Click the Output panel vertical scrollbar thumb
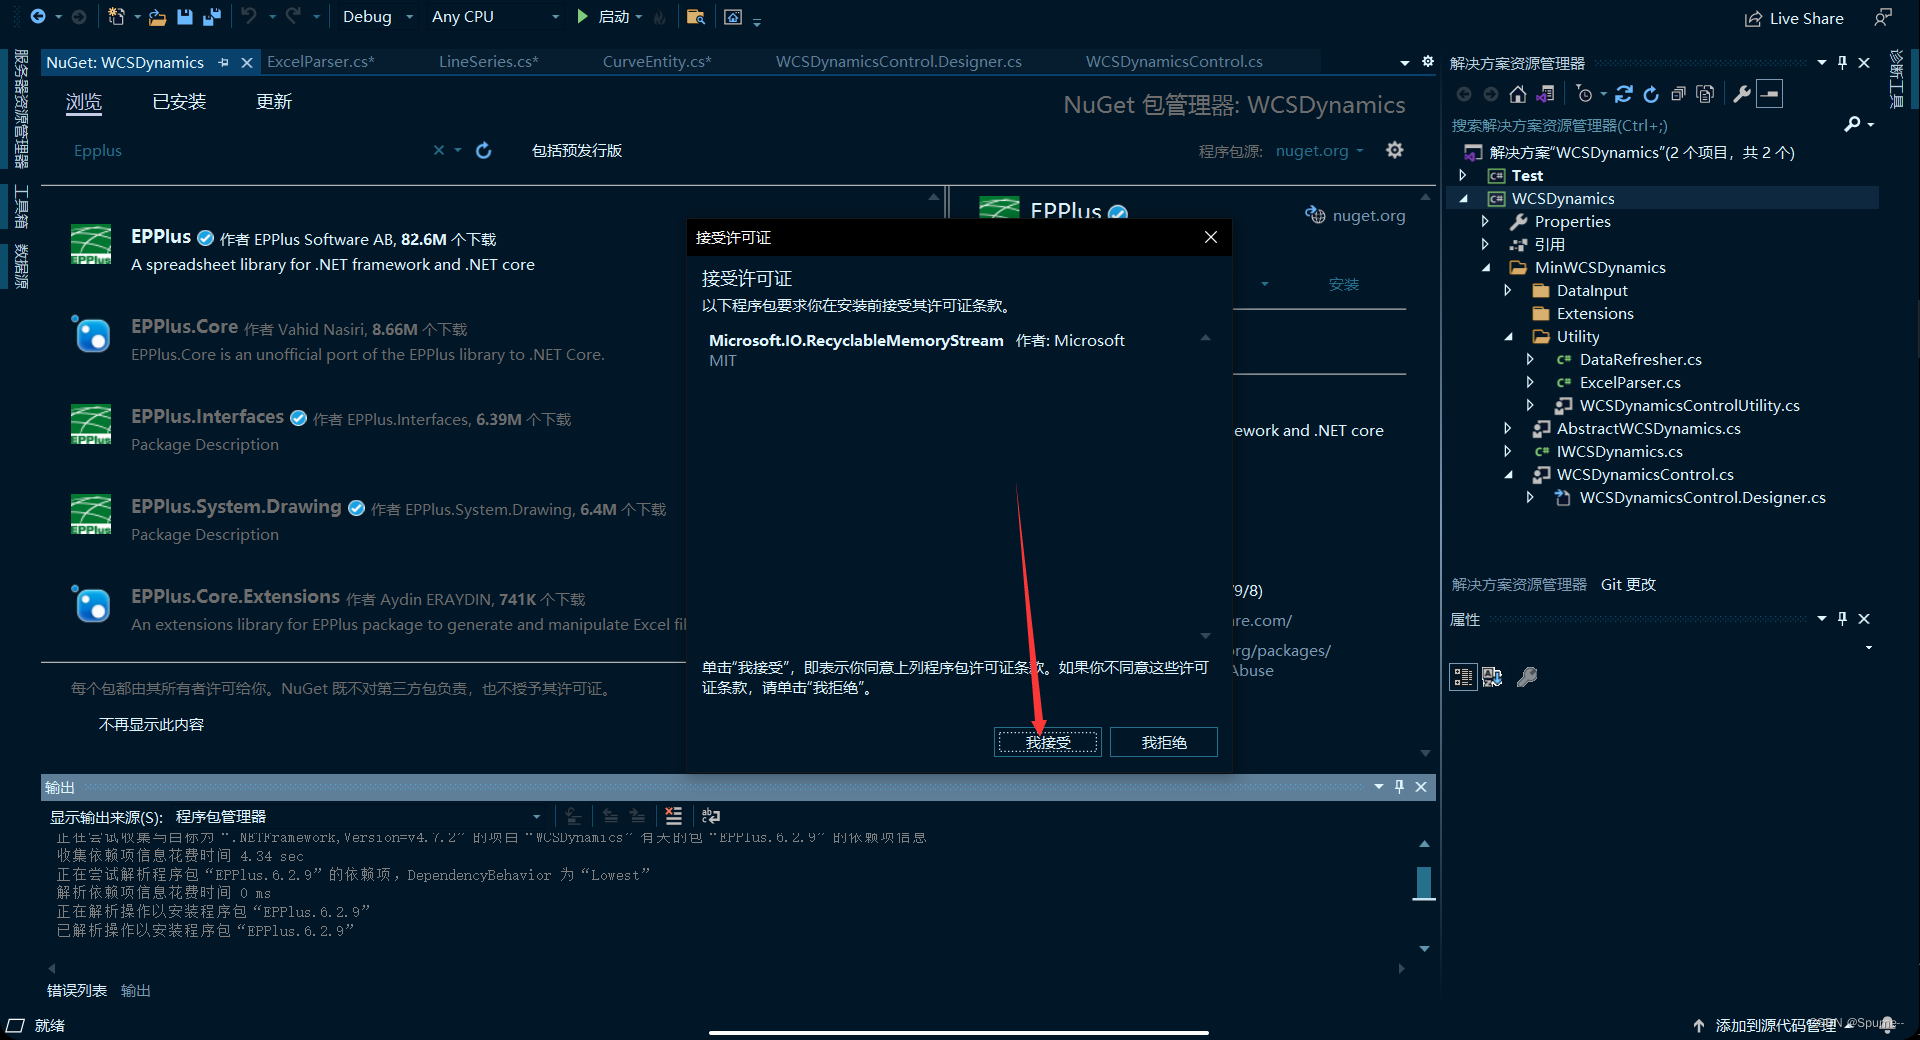The height and width of the screenshot is (1040, 1920). click(1424, 883)
